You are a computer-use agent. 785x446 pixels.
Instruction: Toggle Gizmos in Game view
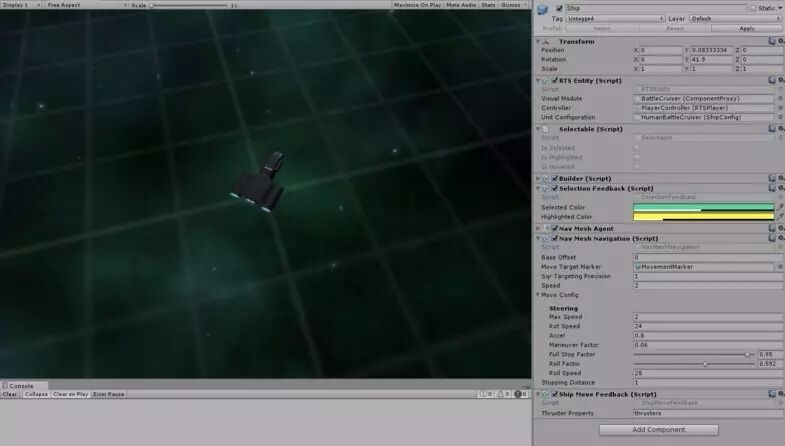513,5
